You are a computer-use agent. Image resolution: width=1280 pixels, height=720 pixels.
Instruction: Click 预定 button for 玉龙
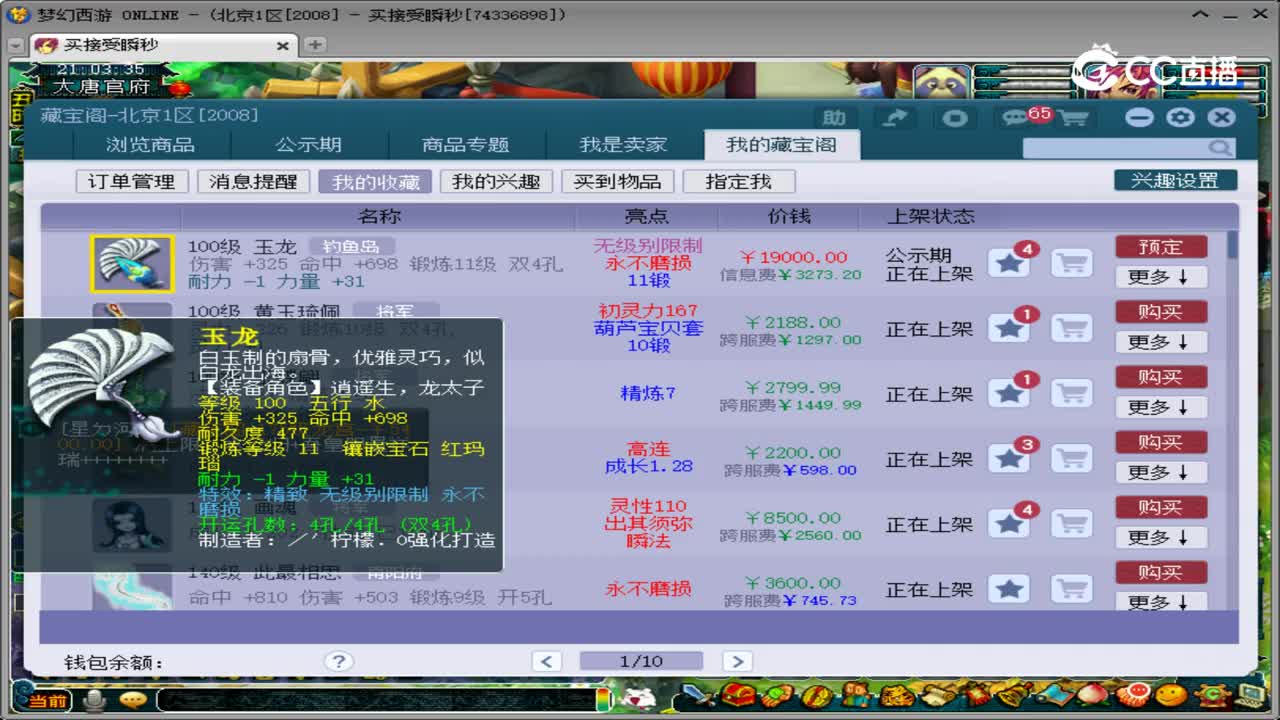(1161, 247)
